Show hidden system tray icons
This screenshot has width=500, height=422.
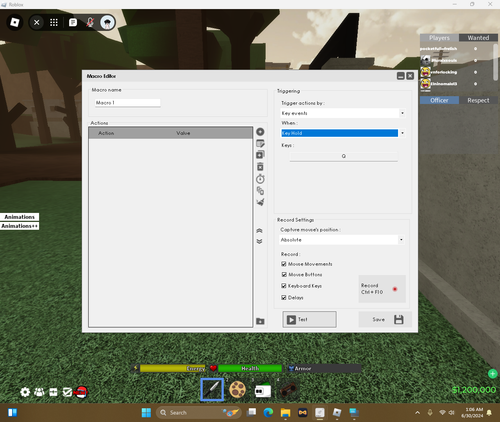417,413
